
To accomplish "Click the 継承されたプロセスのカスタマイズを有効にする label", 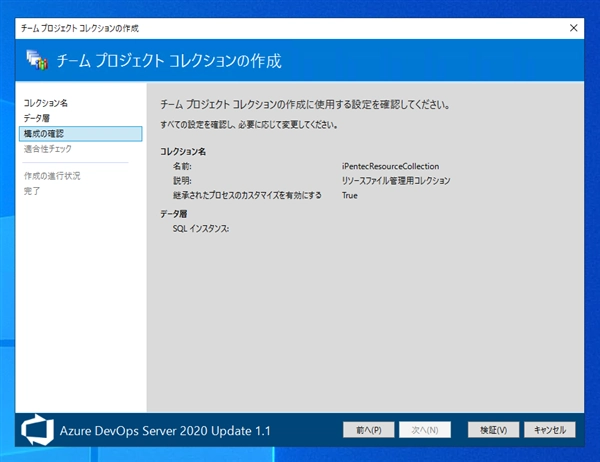I will 247,195.
